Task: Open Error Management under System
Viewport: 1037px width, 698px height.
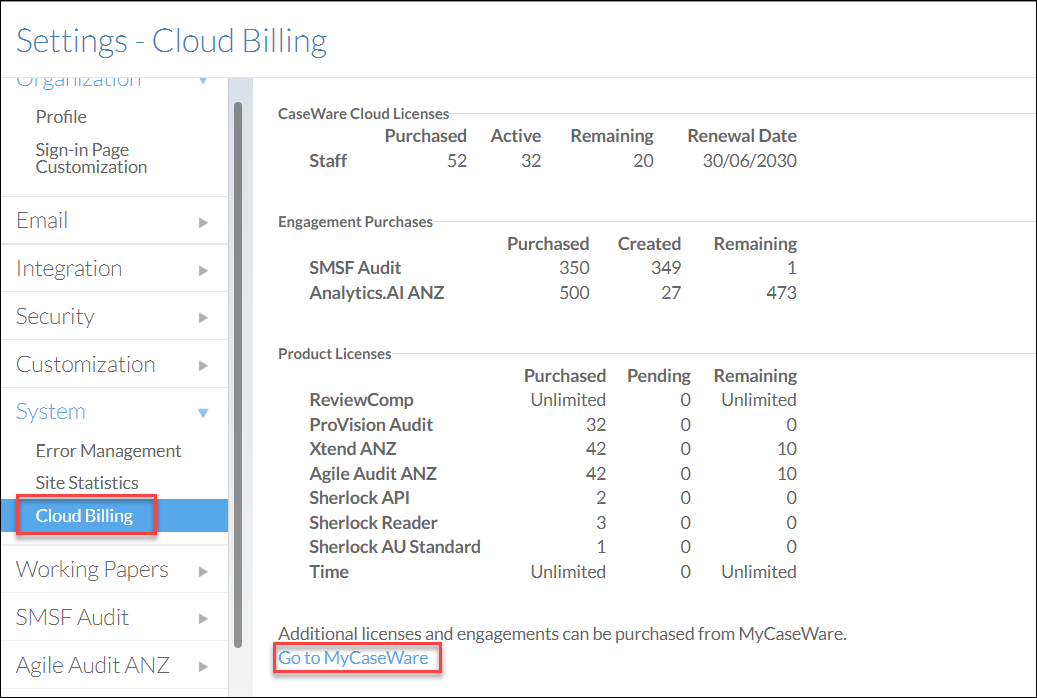Action: (108, 451)
